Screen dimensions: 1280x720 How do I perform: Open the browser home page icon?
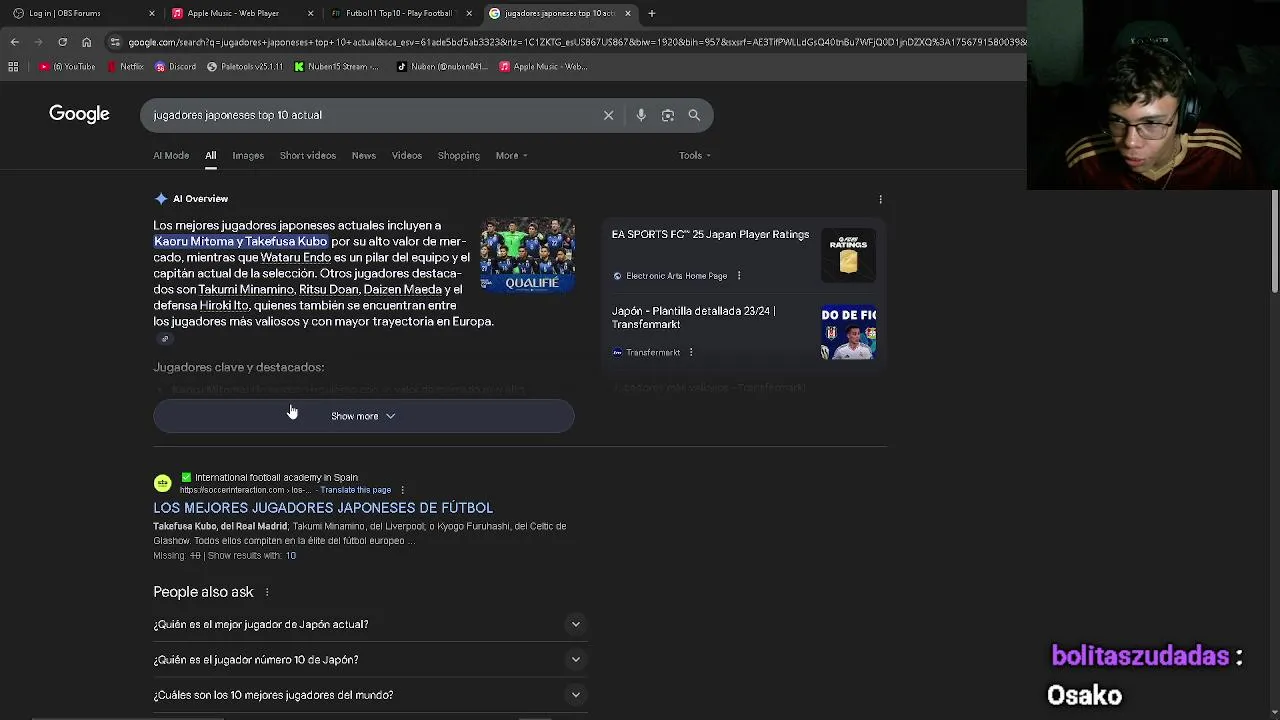point(86,42)
